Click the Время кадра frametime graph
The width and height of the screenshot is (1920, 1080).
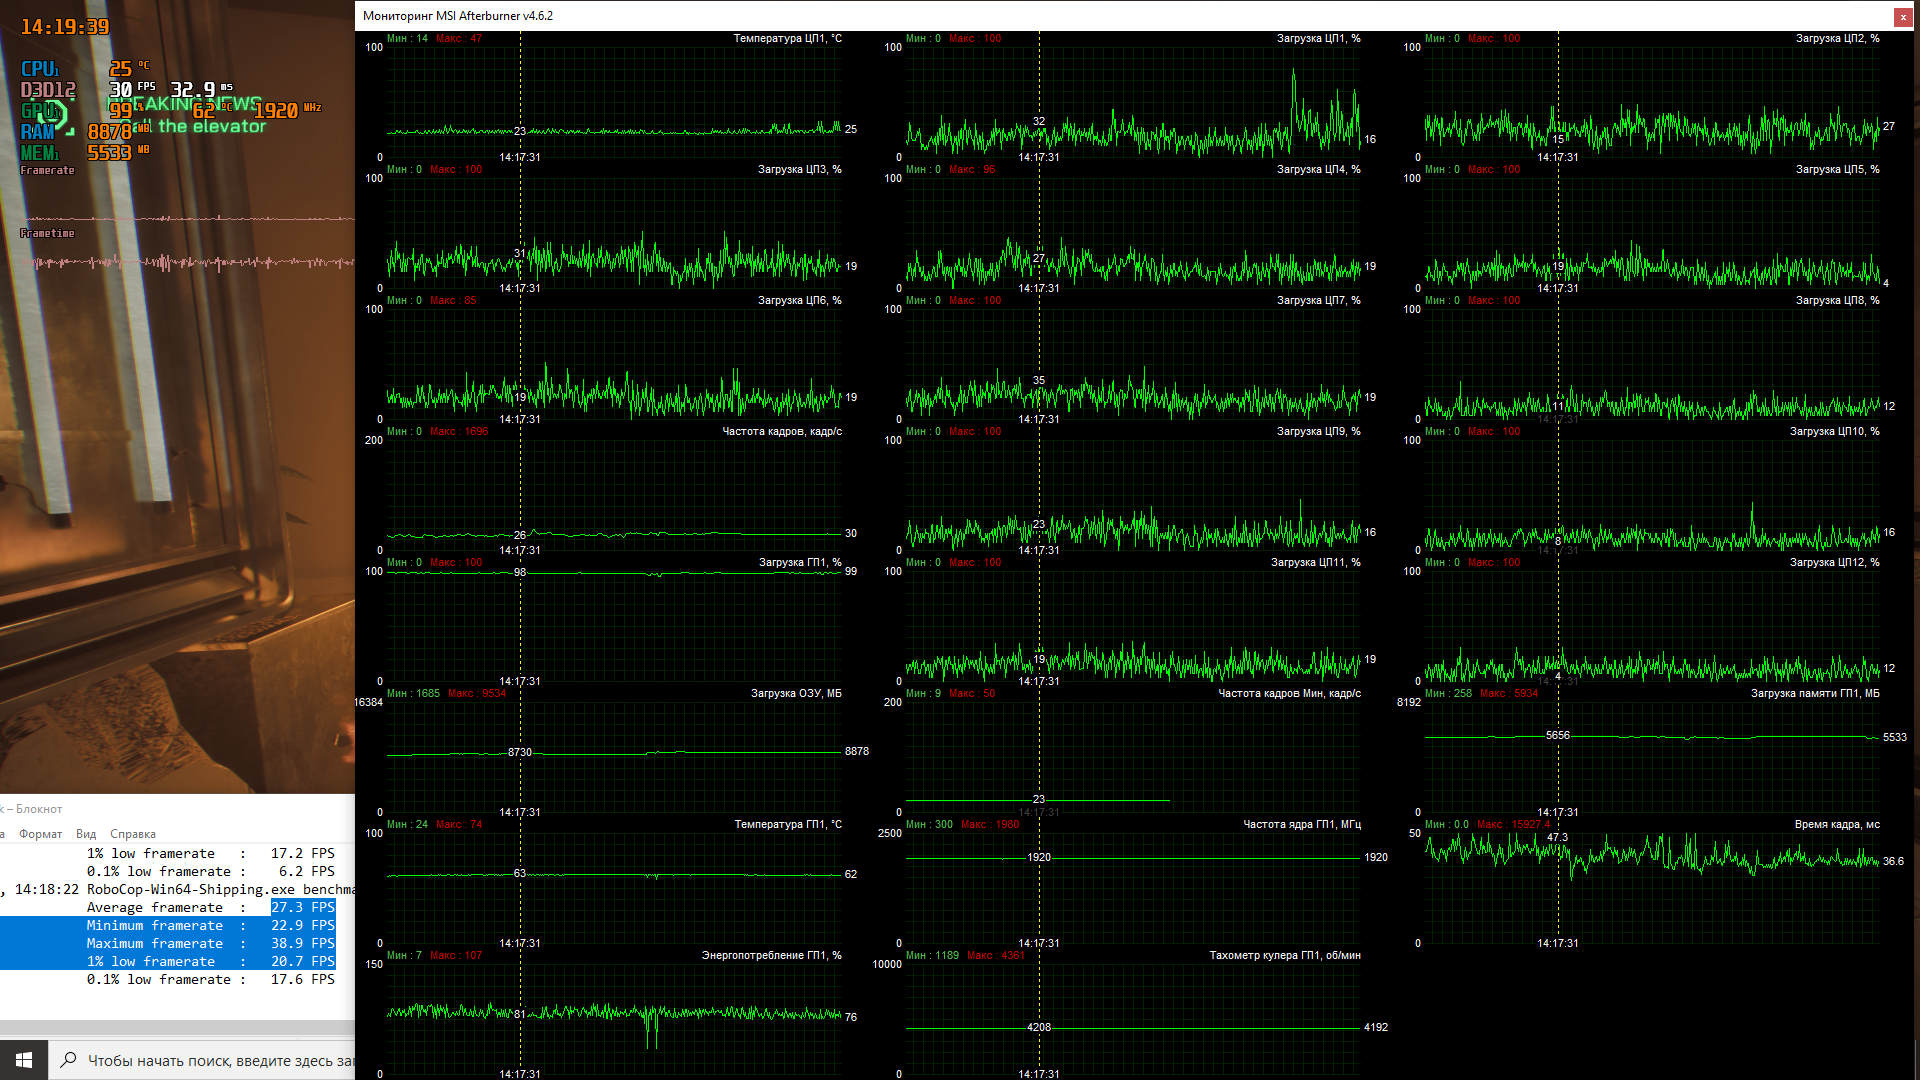(x=1652, y=887)
